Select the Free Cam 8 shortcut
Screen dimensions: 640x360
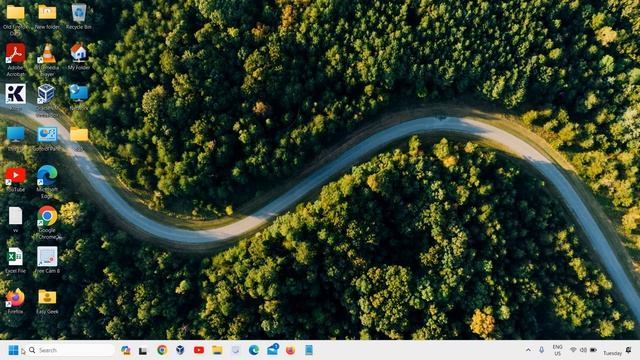click(x=47, y=260)
